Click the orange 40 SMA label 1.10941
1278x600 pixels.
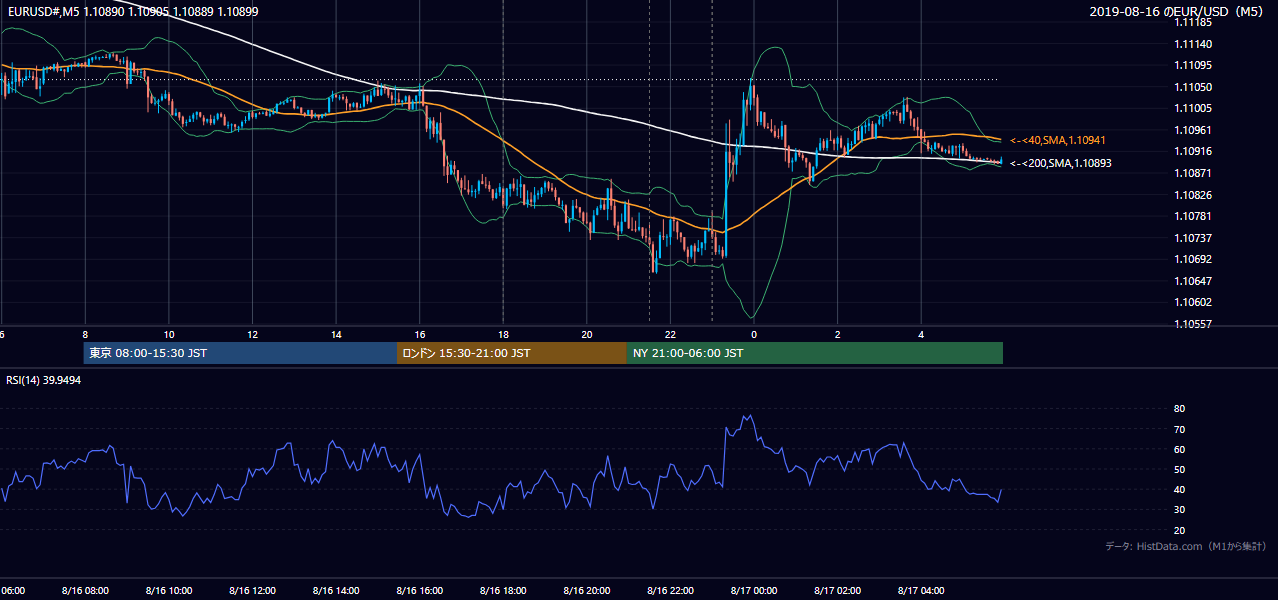click(x=1057, y=141)
